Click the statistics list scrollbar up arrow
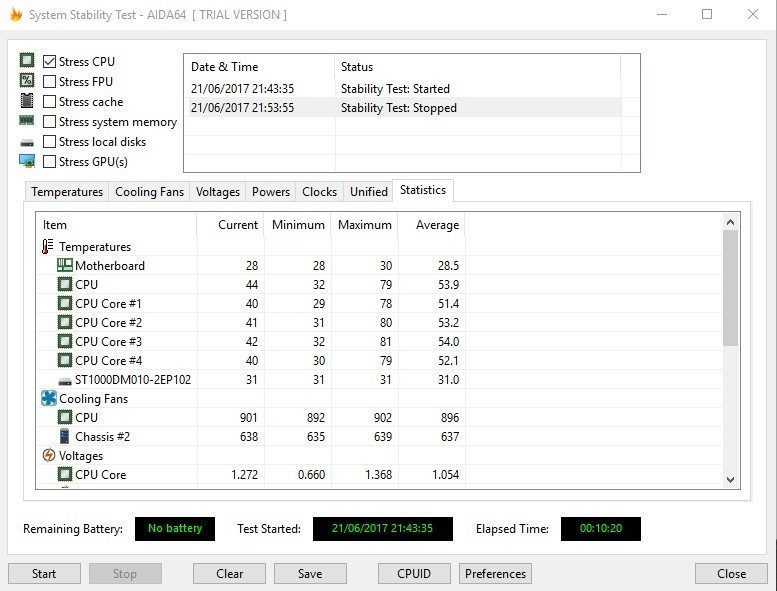 point(730,222)
